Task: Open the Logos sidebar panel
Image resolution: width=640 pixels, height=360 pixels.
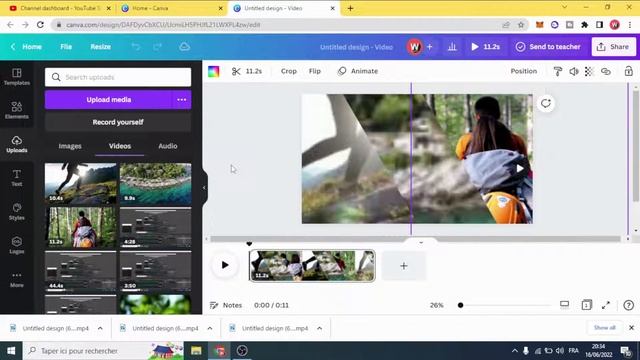Action: [17, 245]
